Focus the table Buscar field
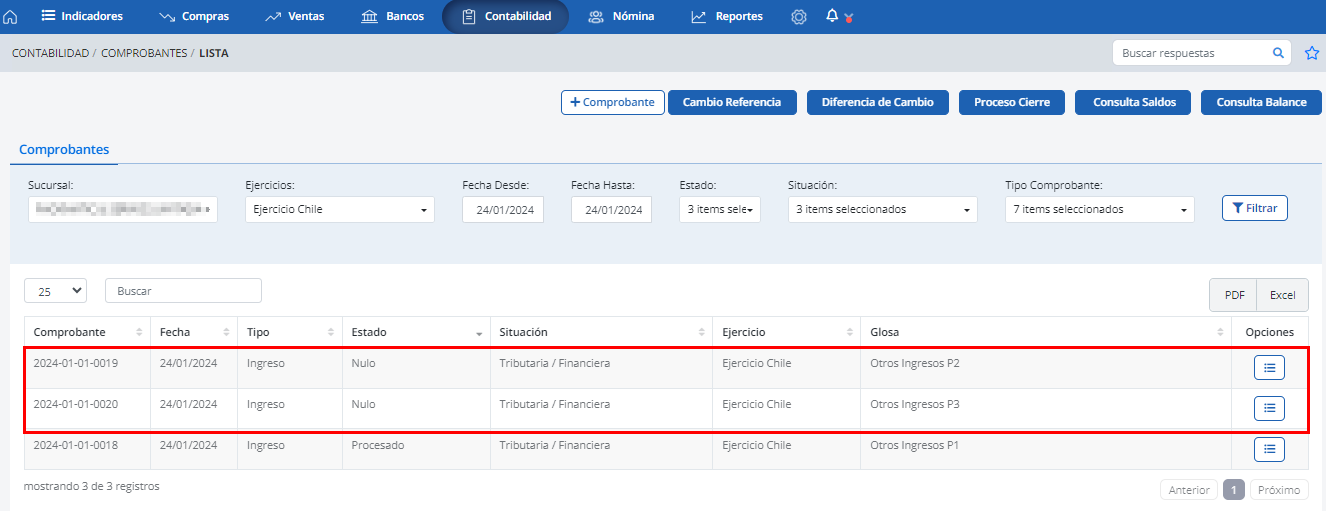Screen dimensions: 1326x511 click(x=183, y=290)
